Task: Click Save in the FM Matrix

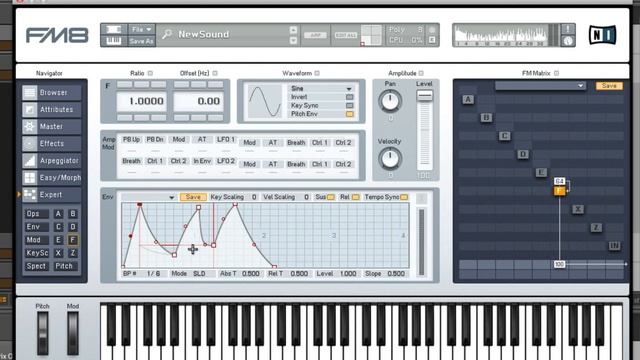Action: (x=609, y=86)
